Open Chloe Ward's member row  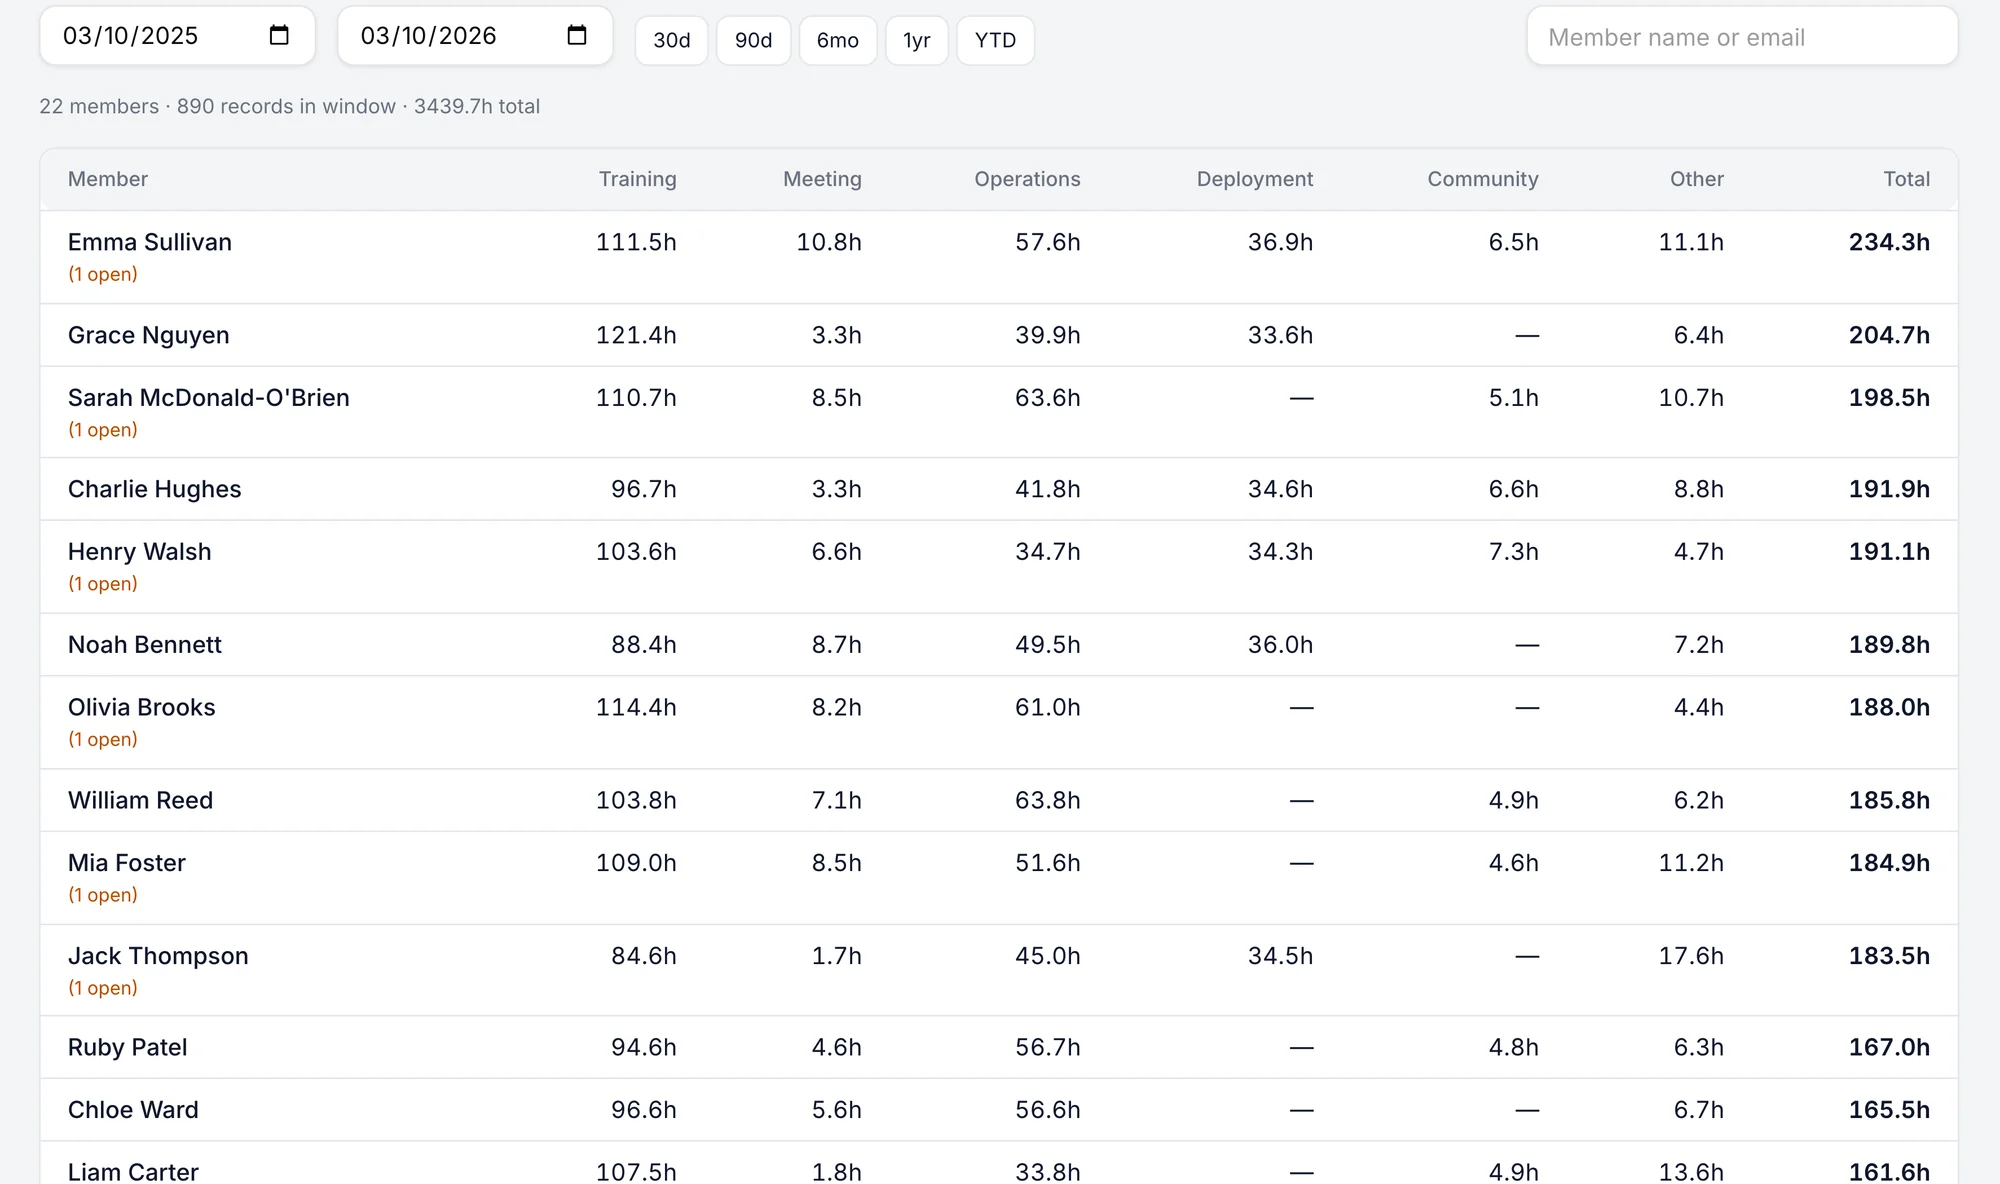click(x=999, y=1110)
